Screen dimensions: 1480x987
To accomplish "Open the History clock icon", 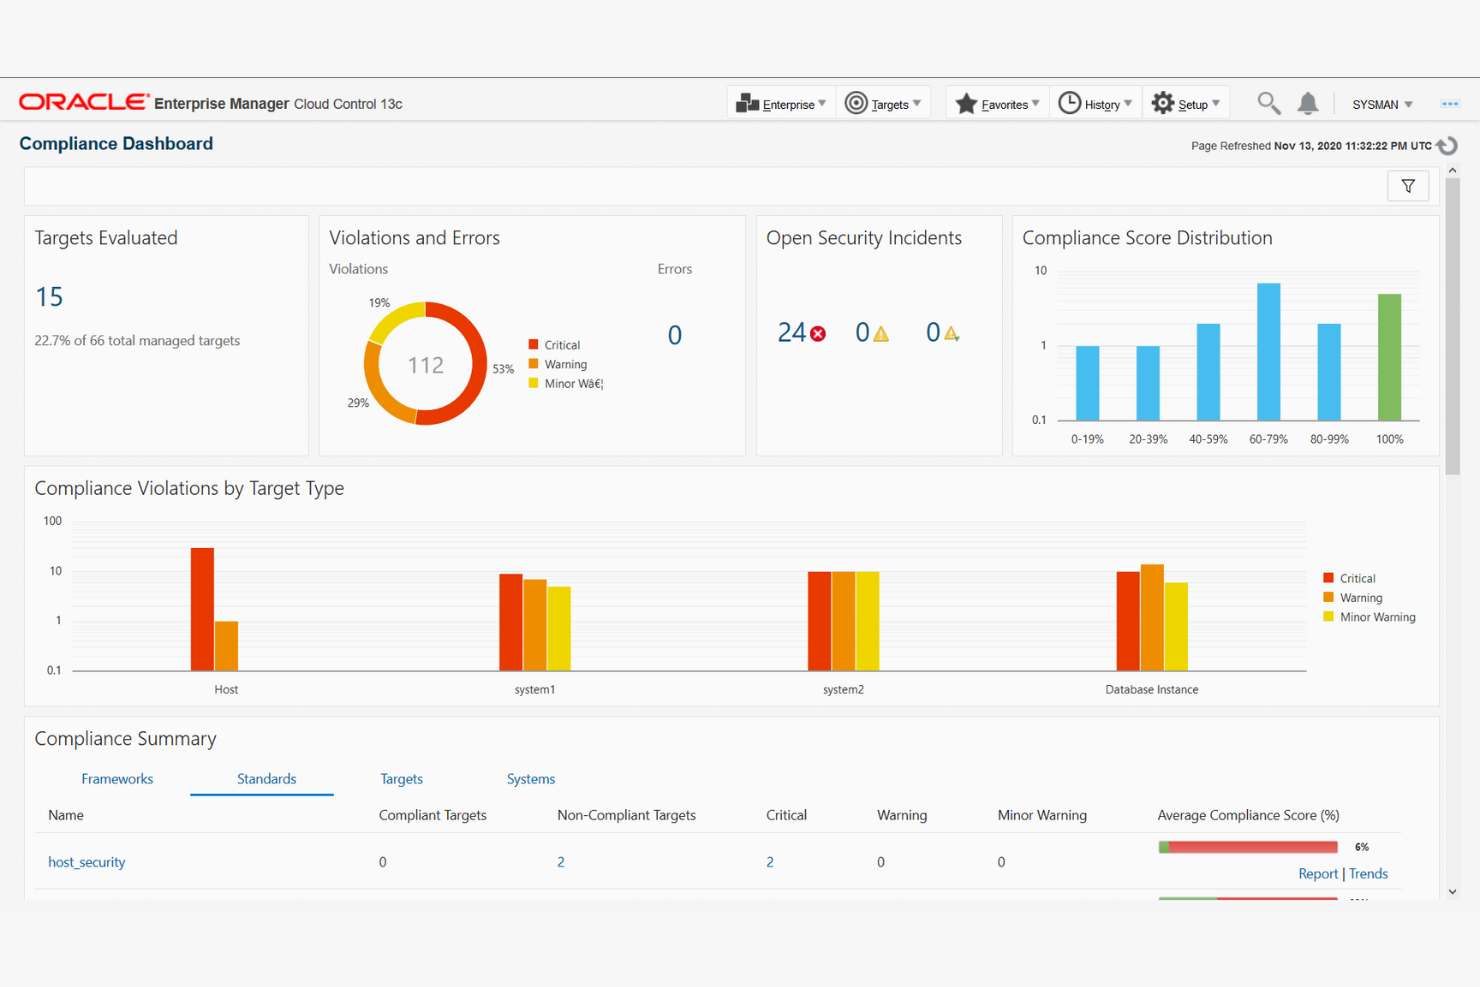I will pyautogui.click(x=1070, y=103).
